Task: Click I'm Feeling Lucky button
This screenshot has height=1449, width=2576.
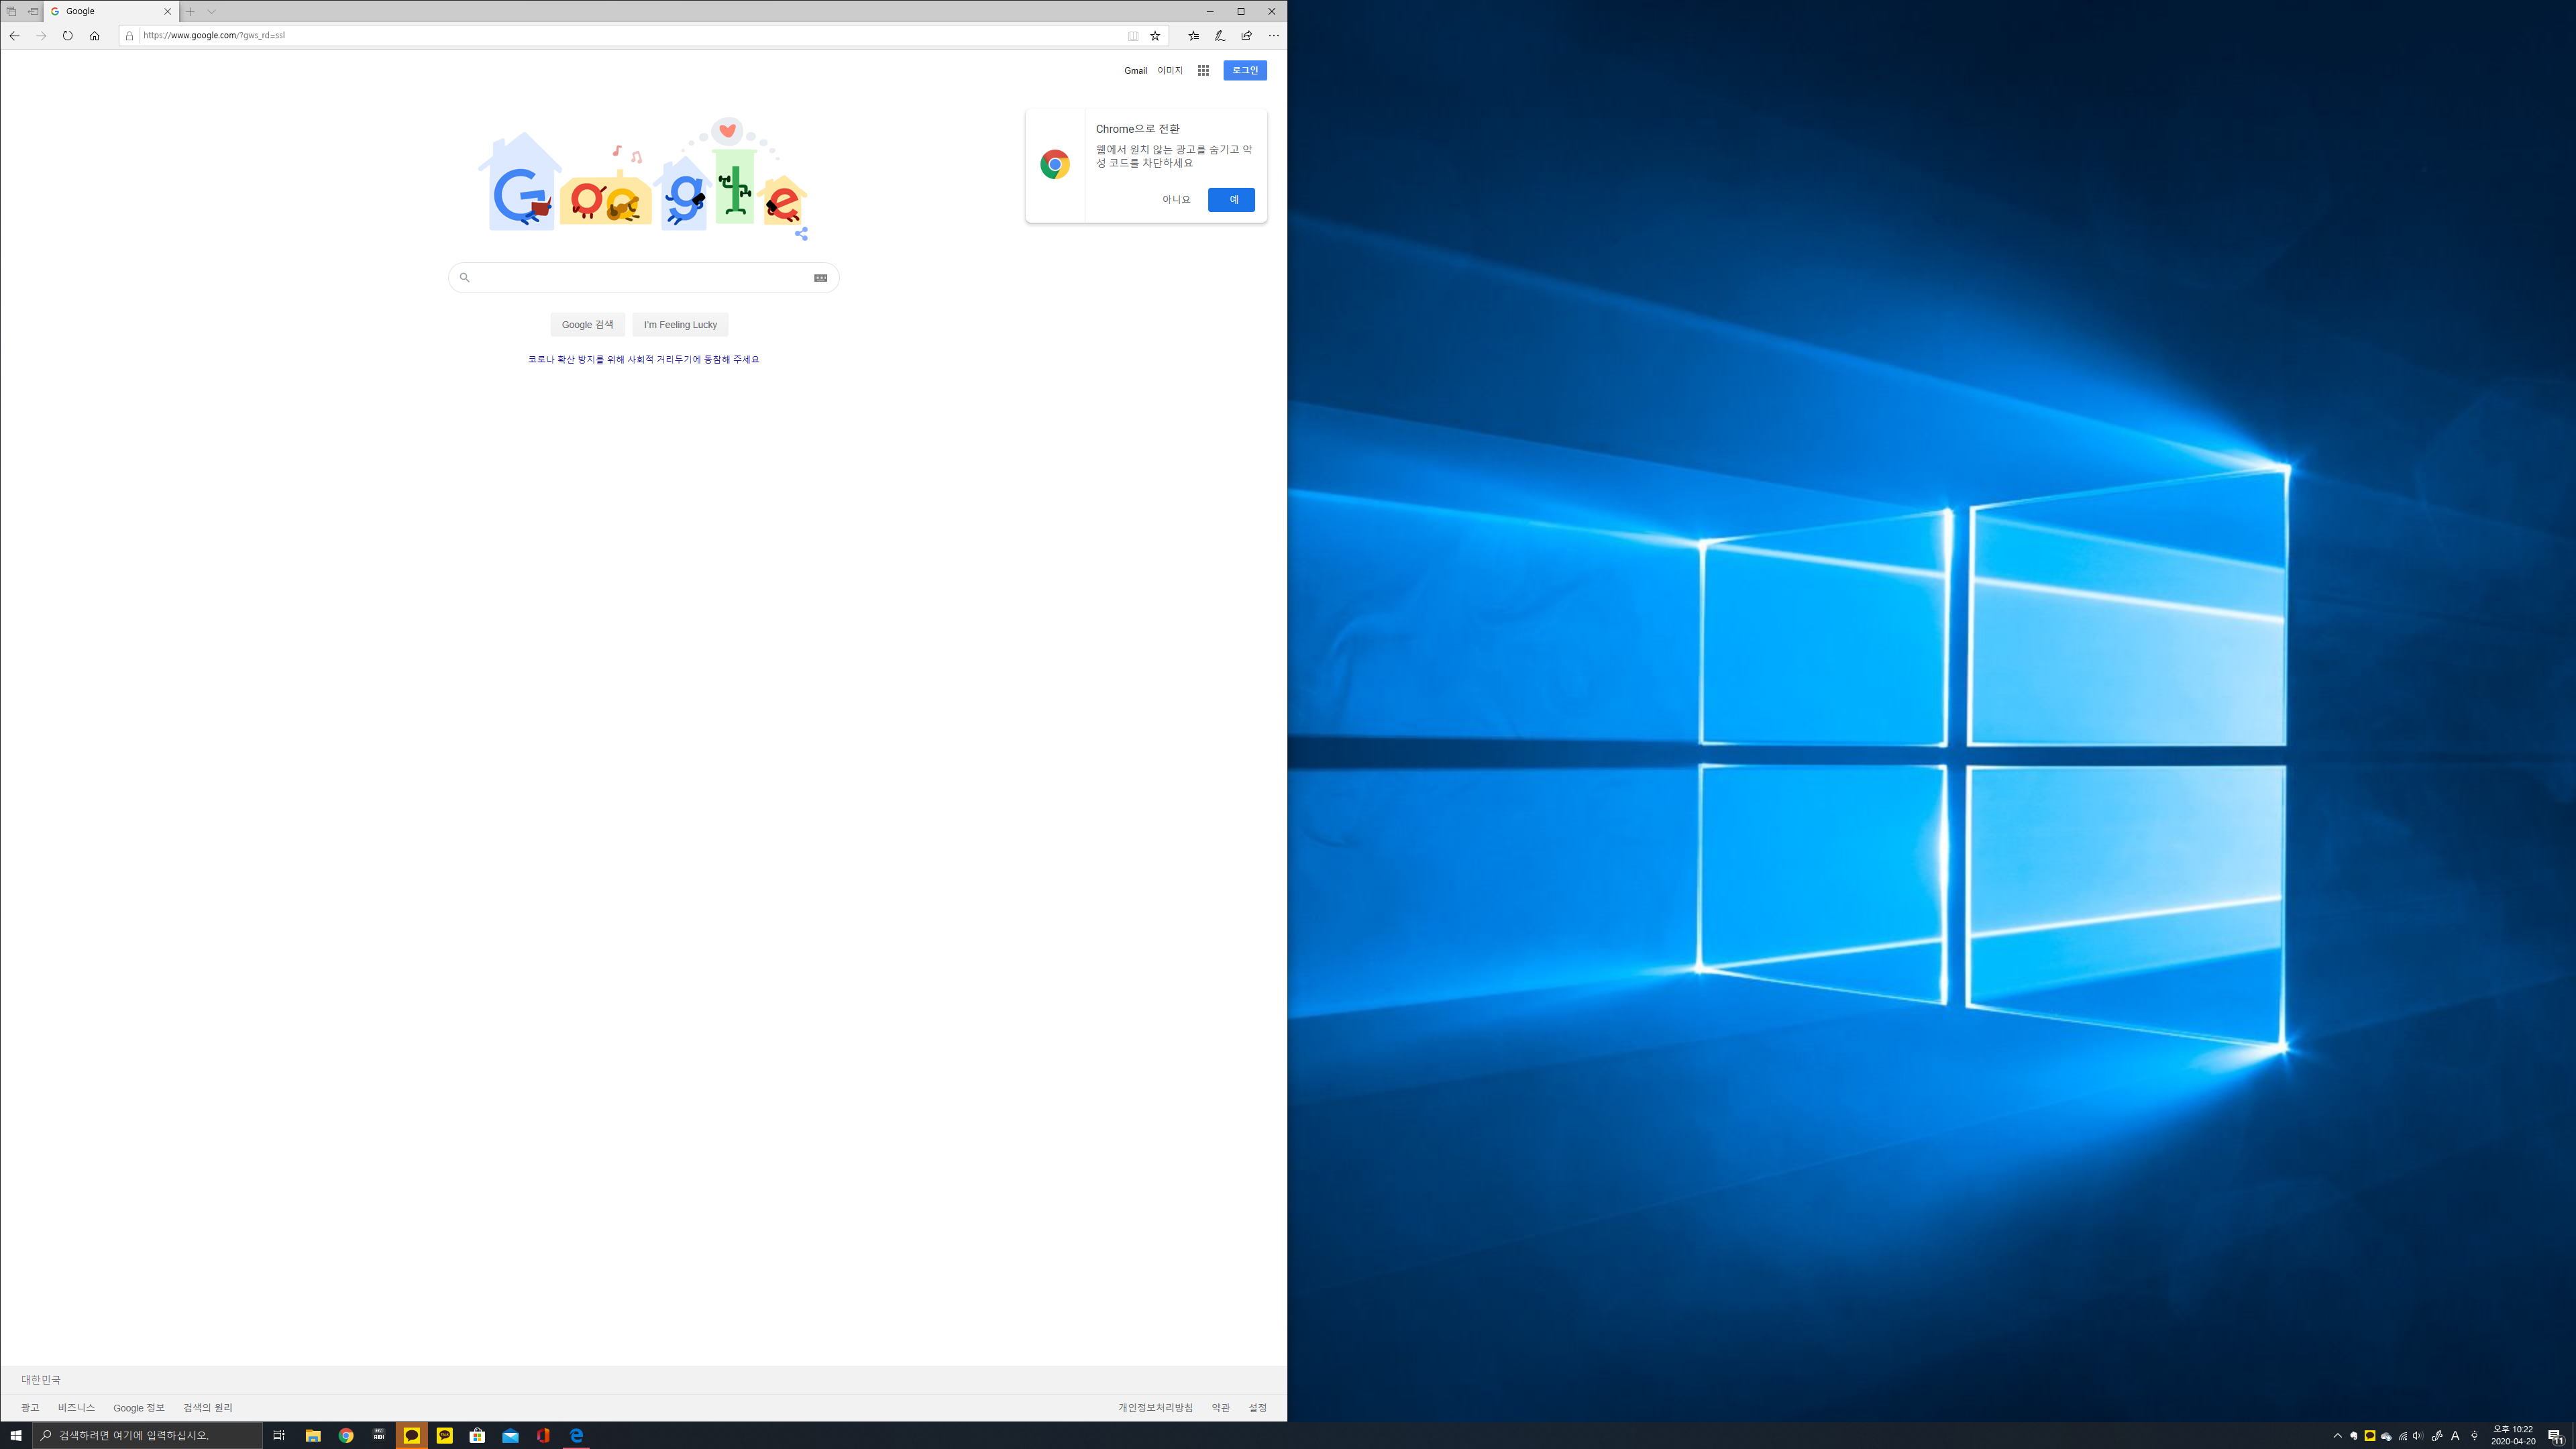Action: click(680, 325)
